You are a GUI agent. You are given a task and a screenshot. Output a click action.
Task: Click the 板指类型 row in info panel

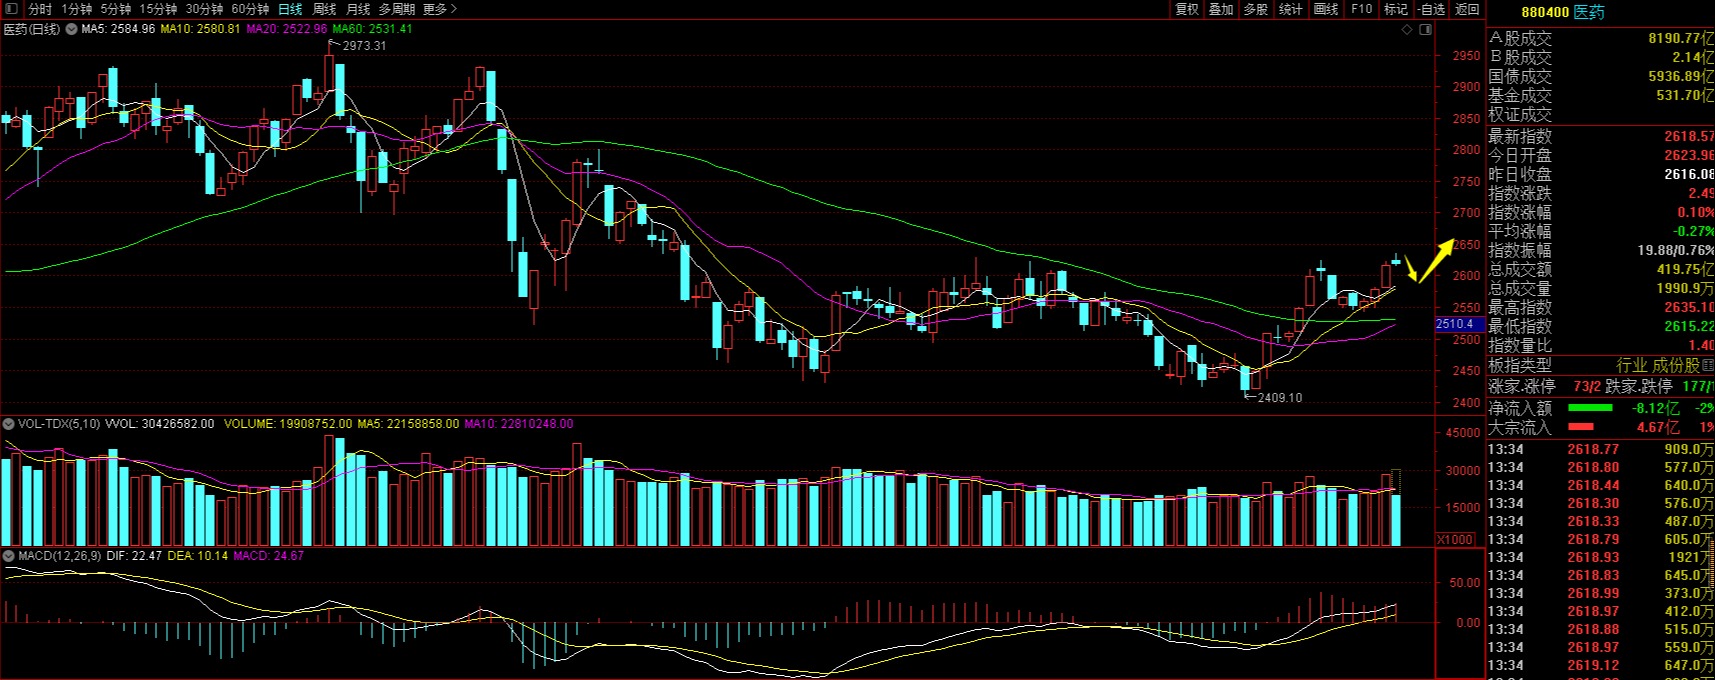[1600, 366]
